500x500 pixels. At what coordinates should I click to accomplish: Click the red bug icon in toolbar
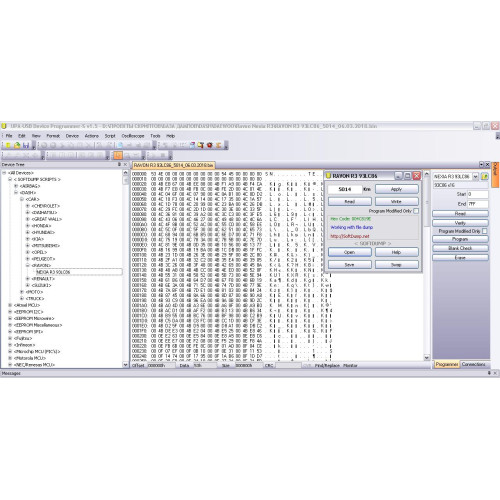coord(209,145)
